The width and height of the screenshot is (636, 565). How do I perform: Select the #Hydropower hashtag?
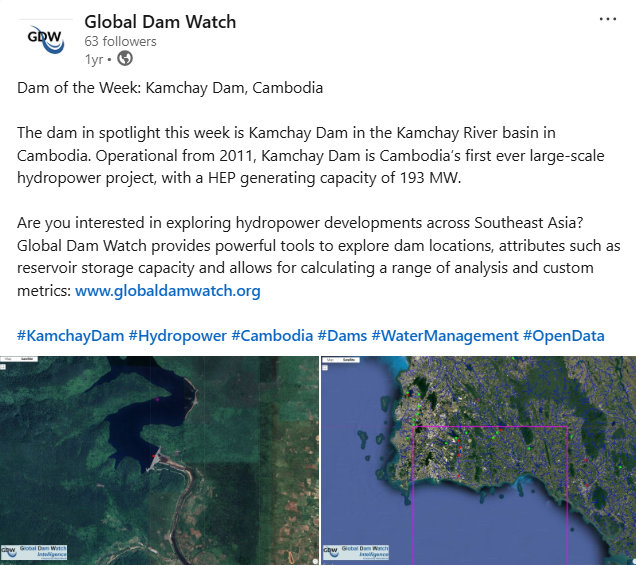pyautogui.click(x=177, y=336)
